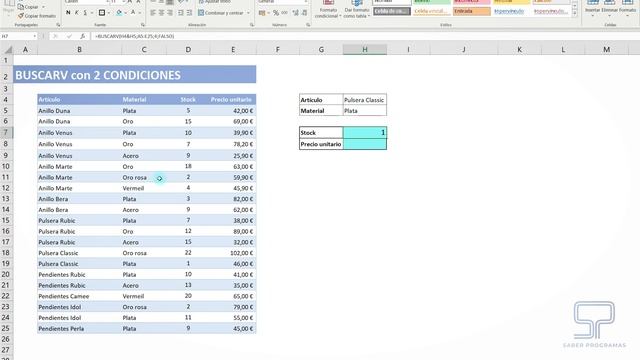Center text horizontally
The width and height of the screenshot is (640, 360).
tap(161, 13)
